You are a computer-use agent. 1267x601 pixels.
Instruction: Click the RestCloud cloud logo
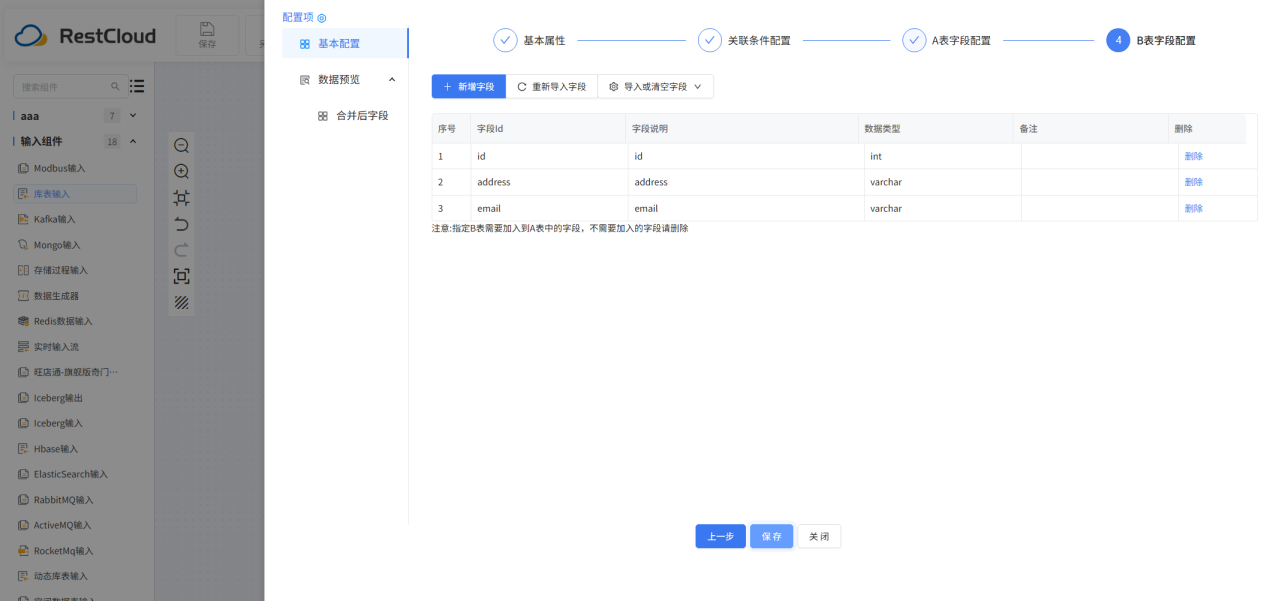click(31, 37)
